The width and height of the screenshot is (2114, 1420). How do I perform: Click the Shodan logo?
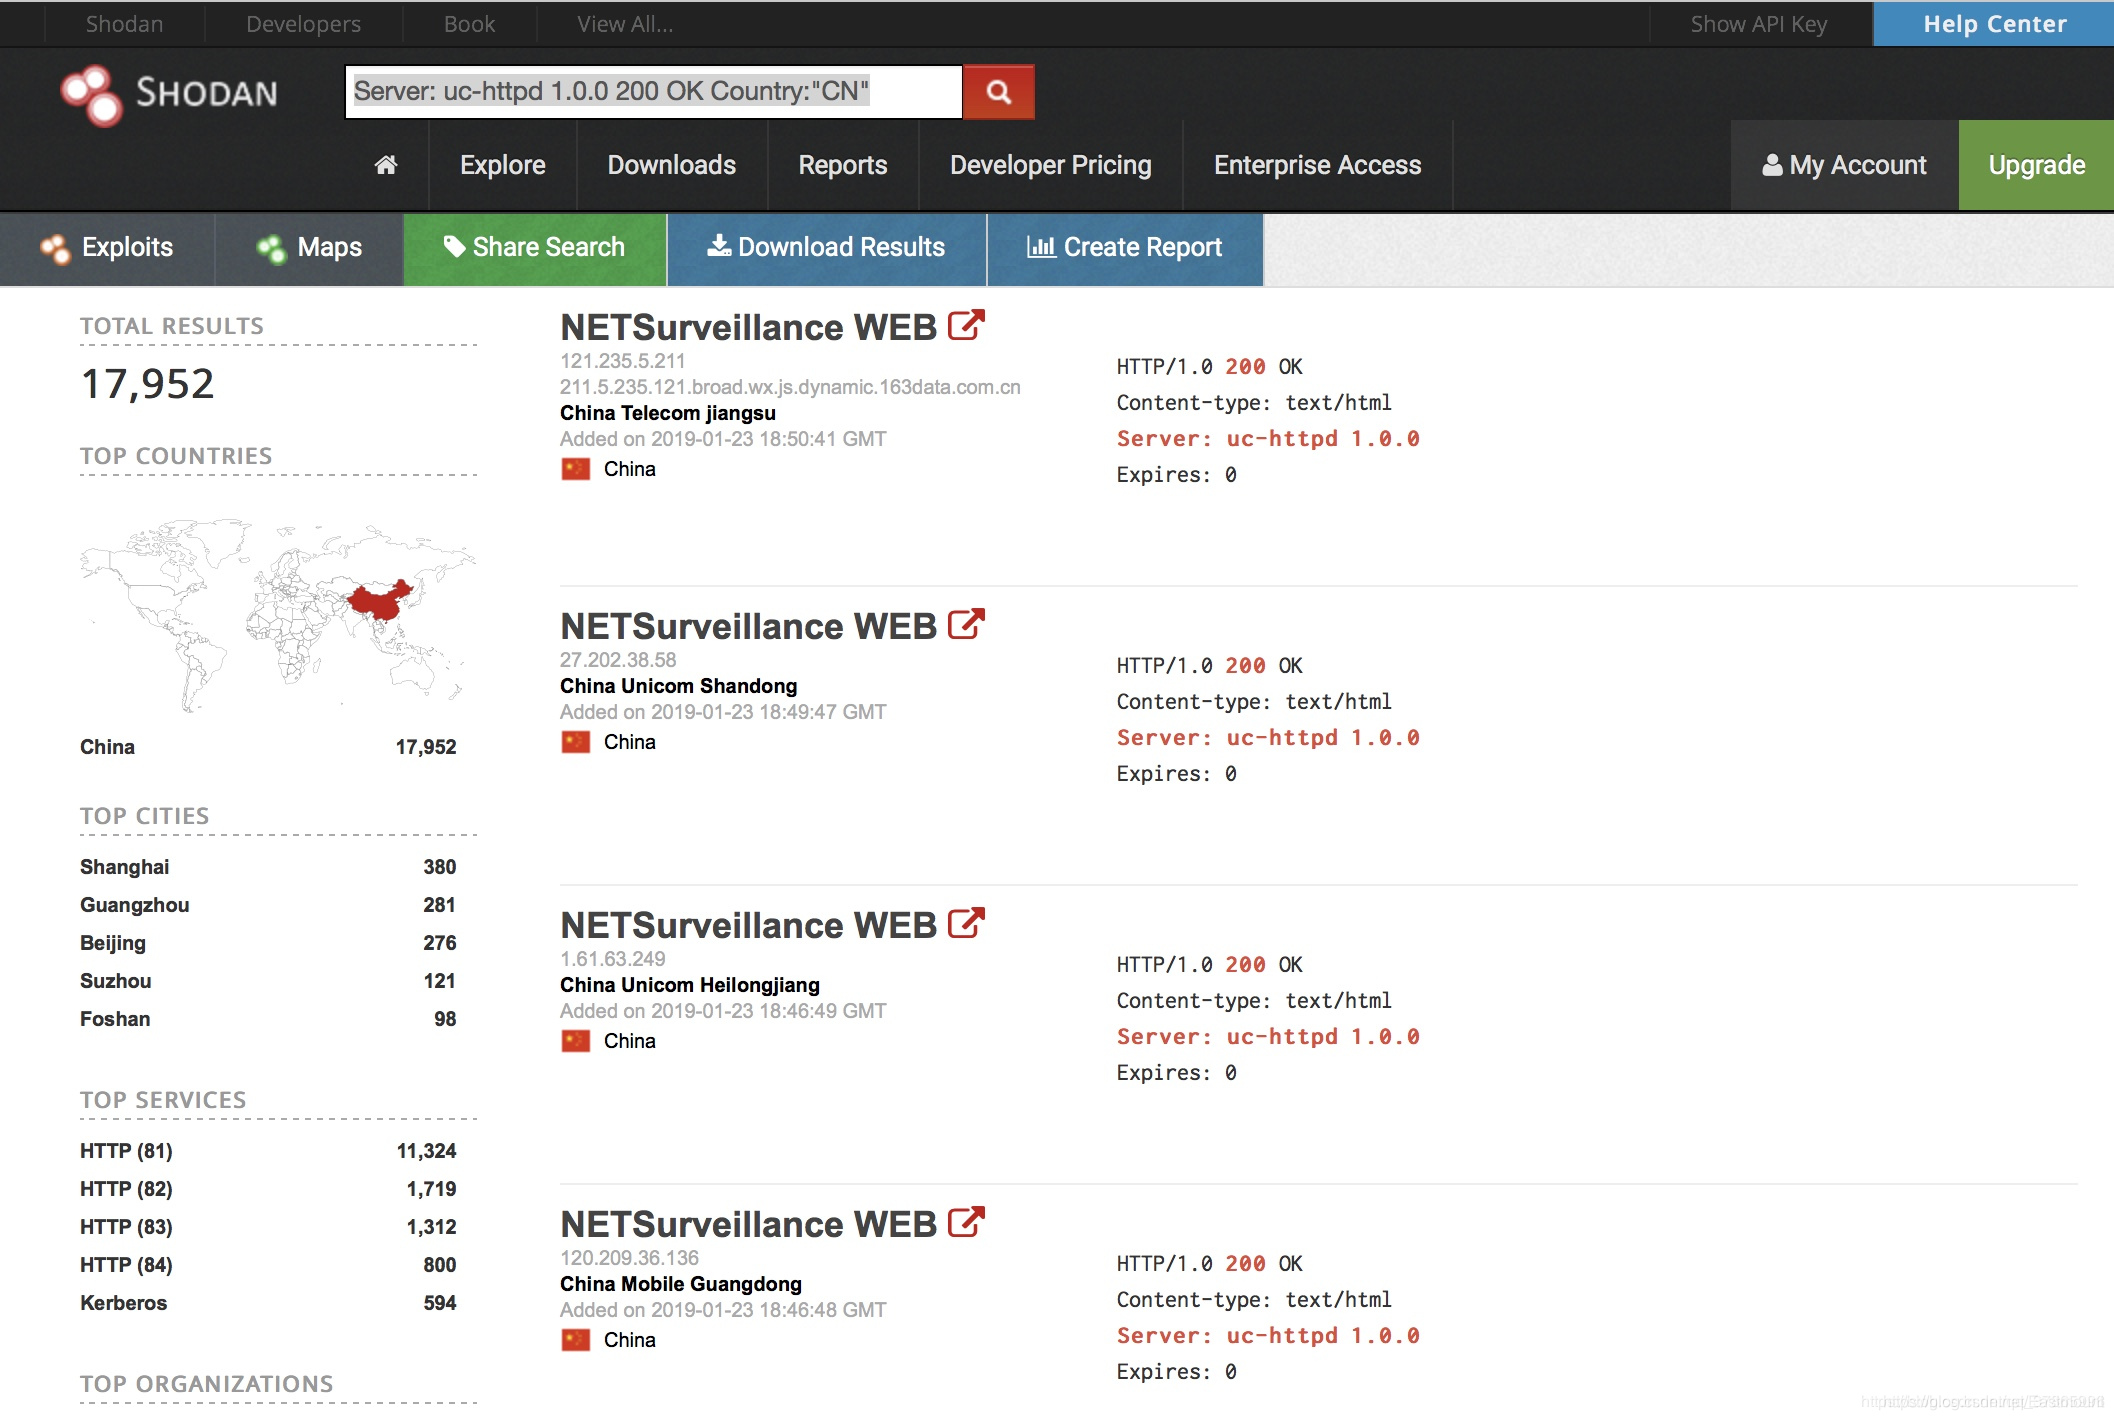point(170,94)
